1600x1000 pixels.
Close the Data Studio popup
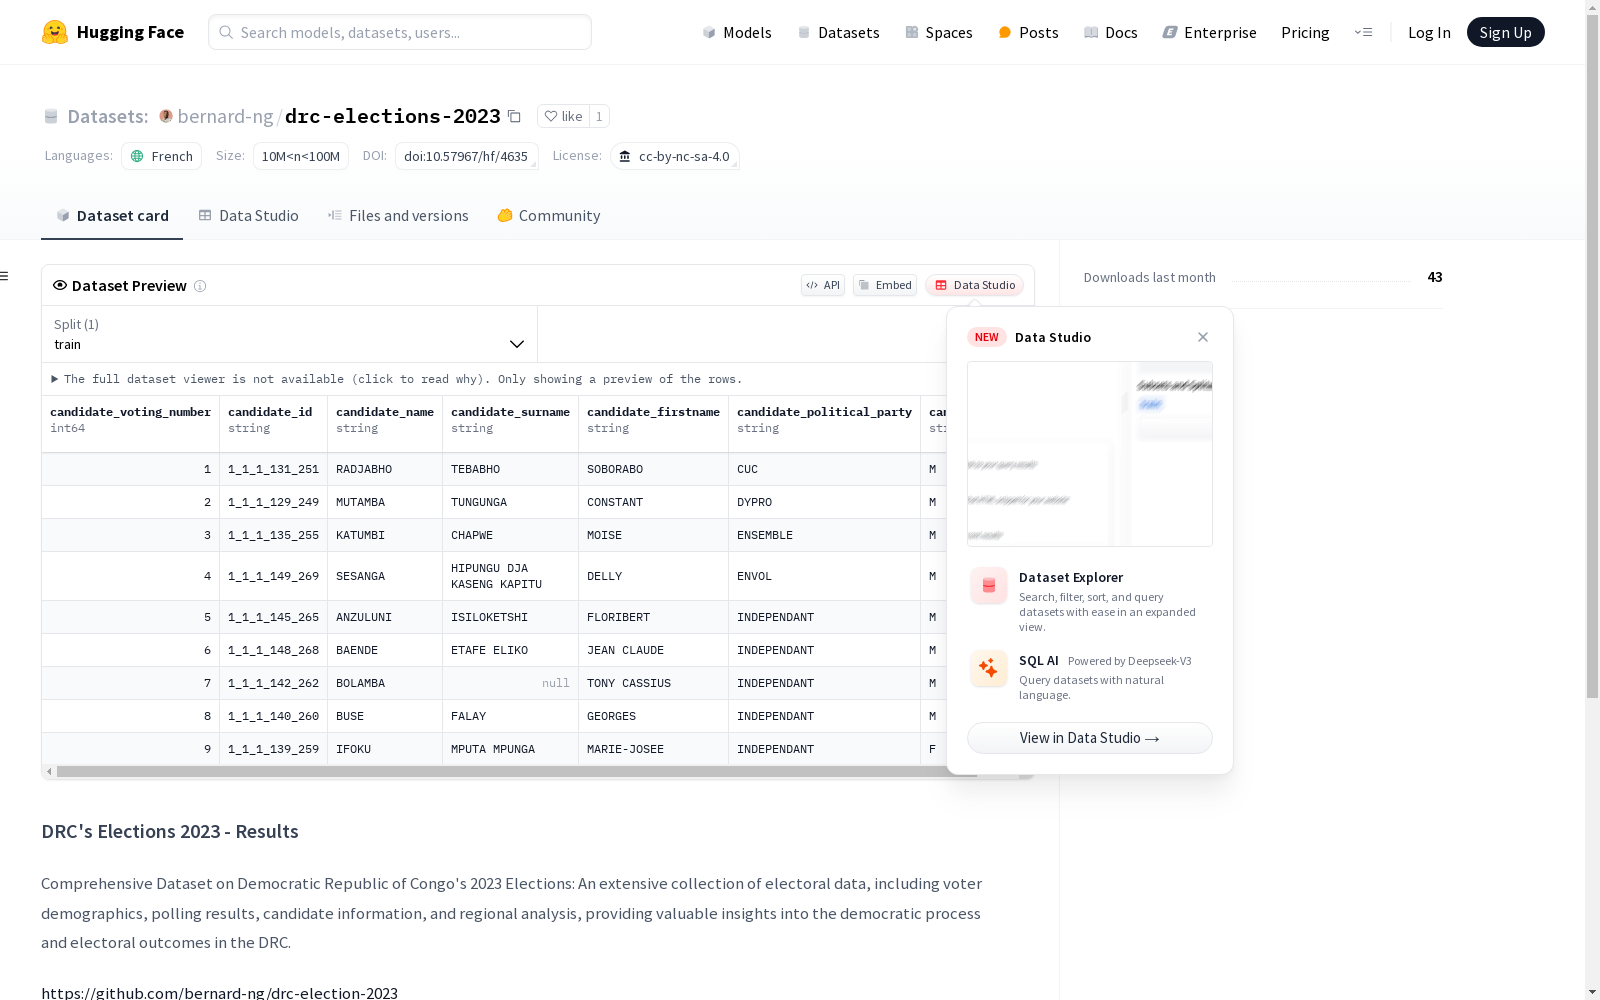pyautogui.click(x=1203, y=337)
